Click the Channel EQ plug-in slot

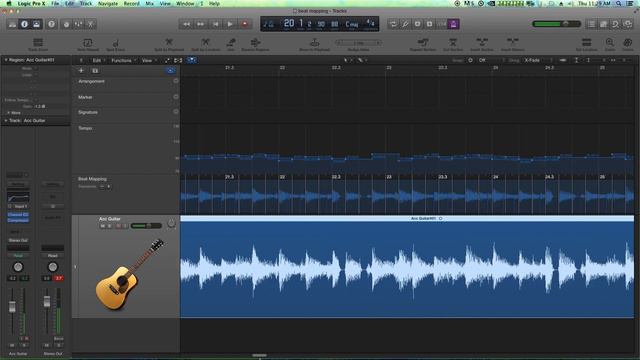point(18,215)
